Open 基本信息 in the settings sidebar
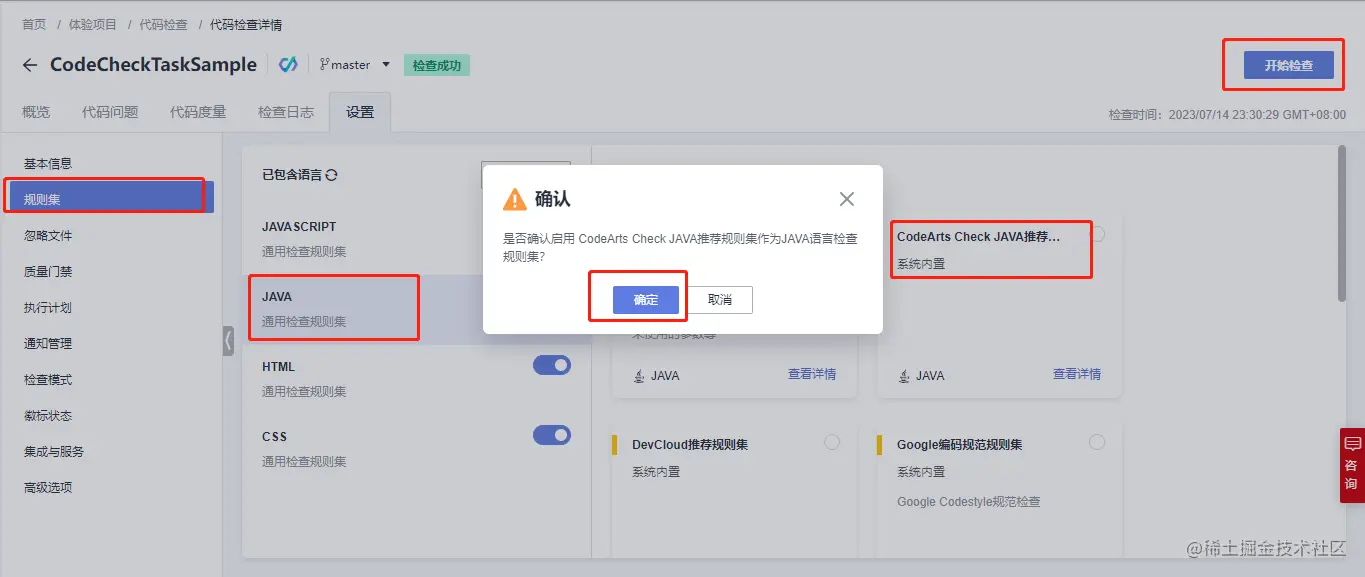This screenshot has width=1365, height=577. pyautogui.click(x=48, y=164)
